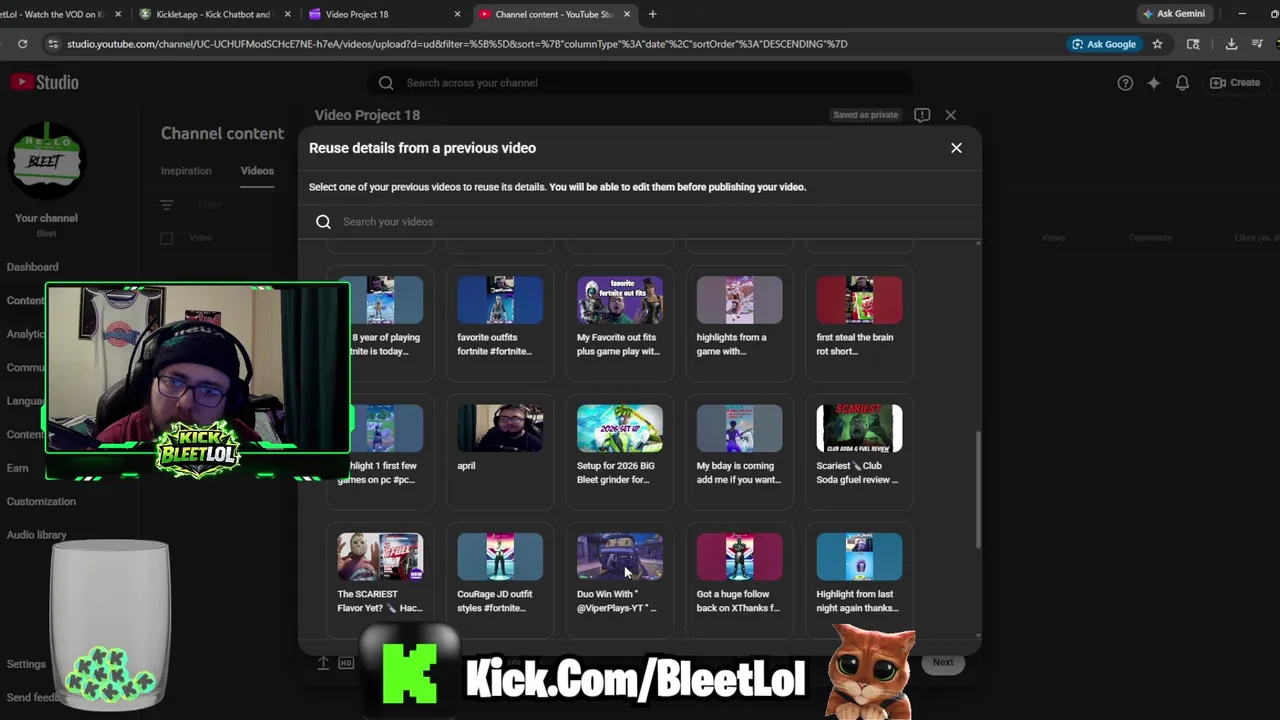Click the search magnifier icon in dialog

pos(323,222)
